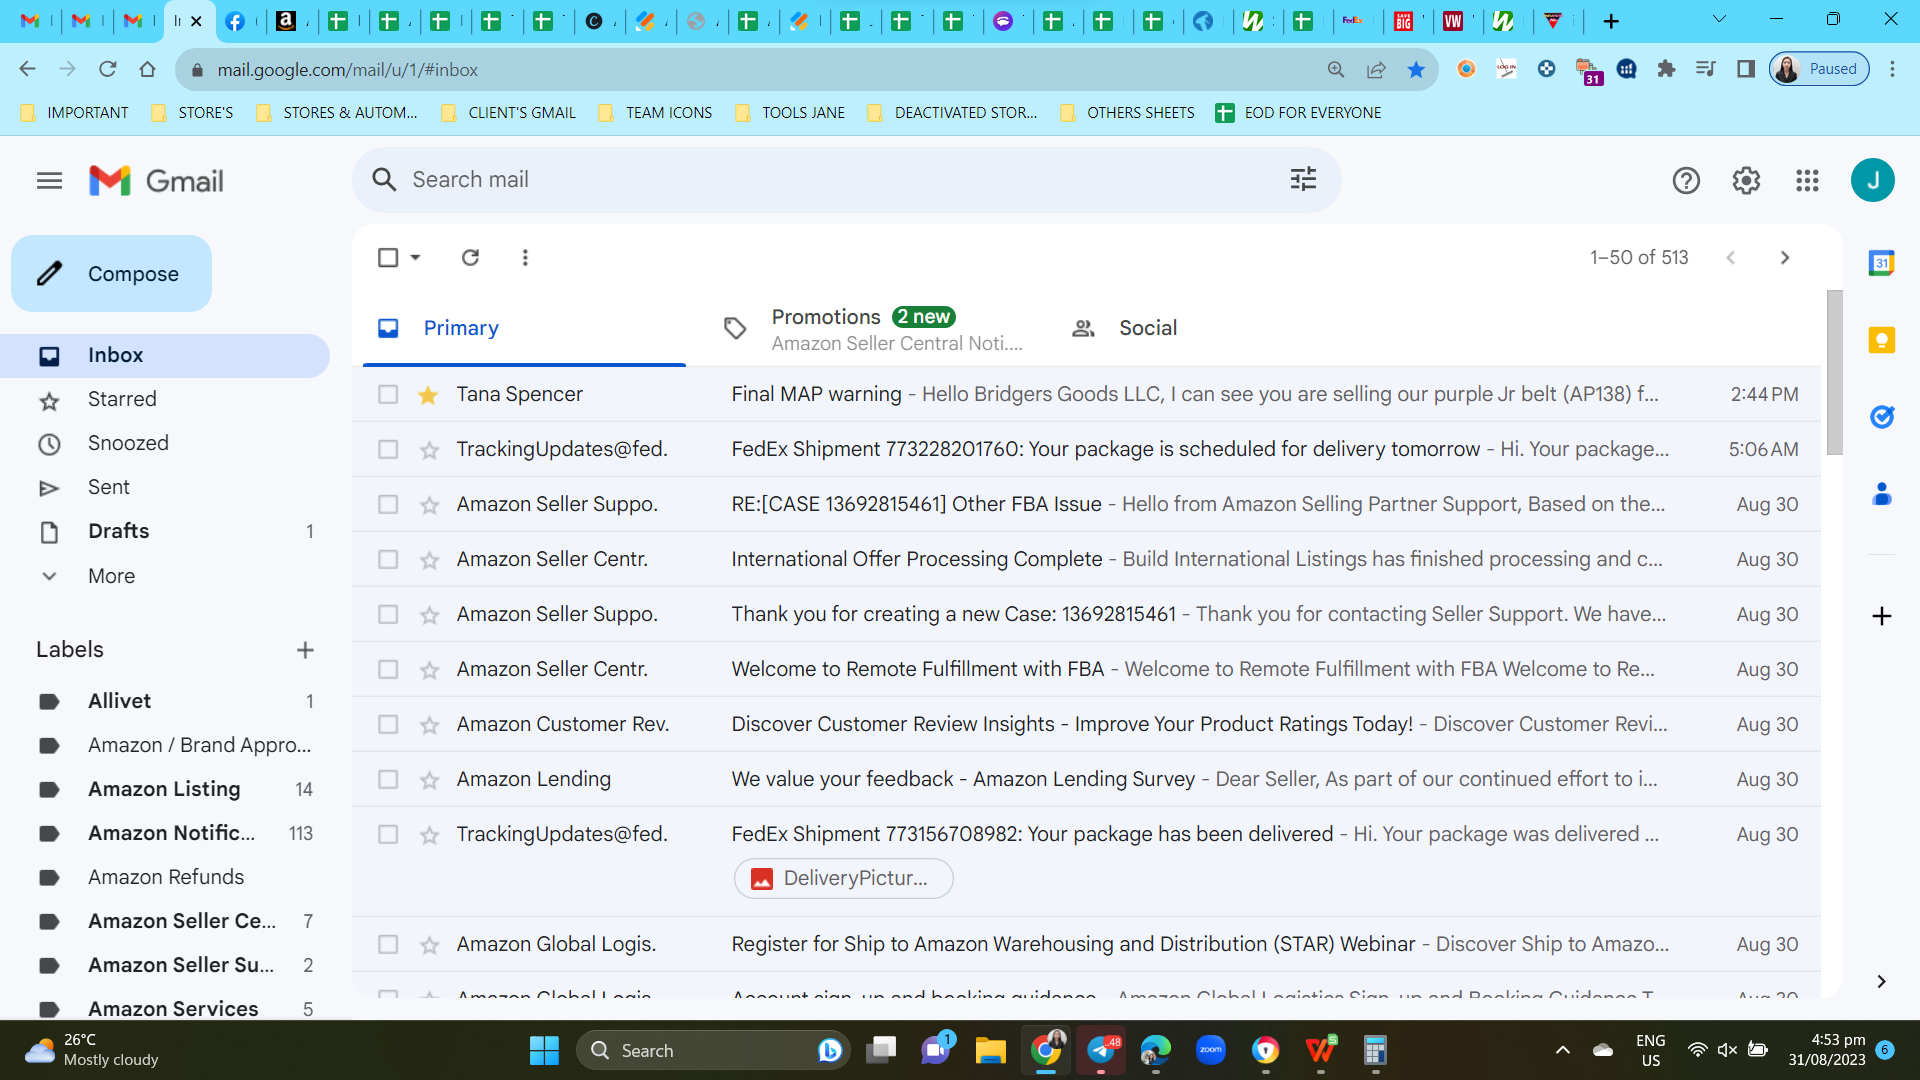This screenshot has width=1920, height=1080.
Task: Get add-ons plus icon in side panel
Action: [x=1881, y=616]
